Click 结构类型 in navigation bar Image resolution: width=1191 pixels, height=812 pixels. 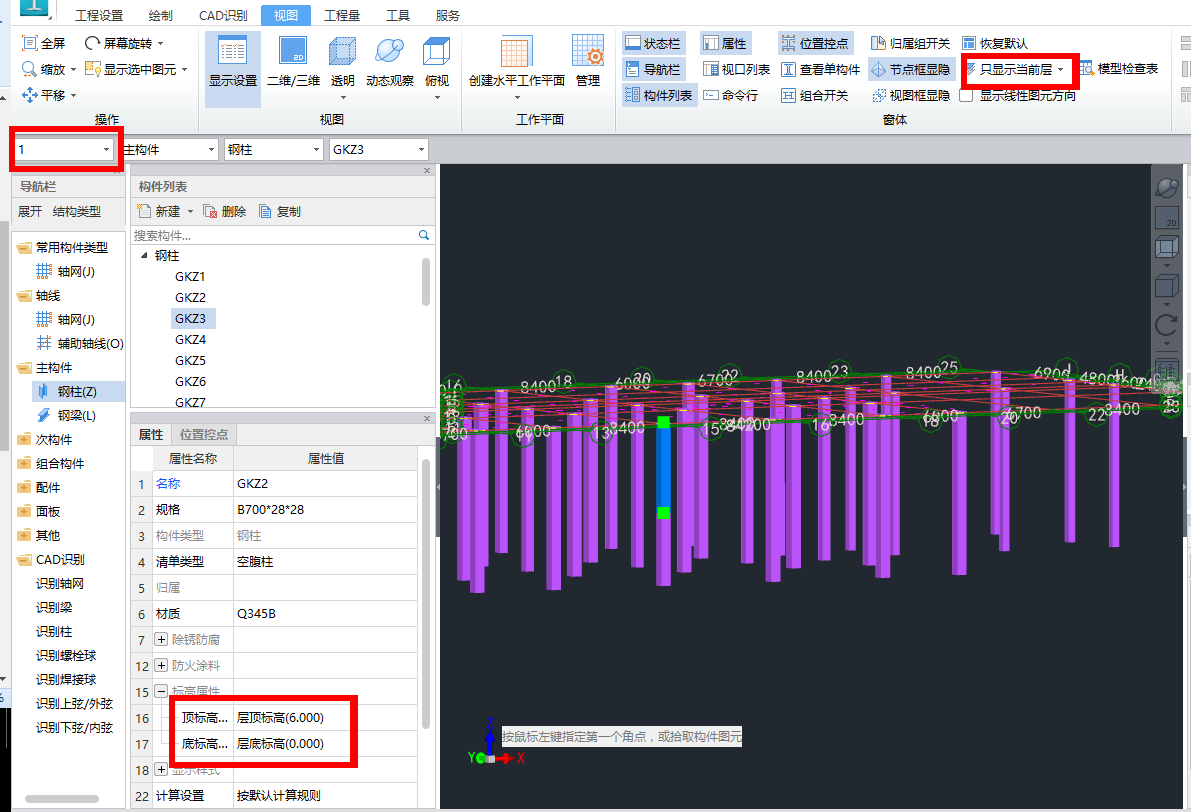coord(77,211)
